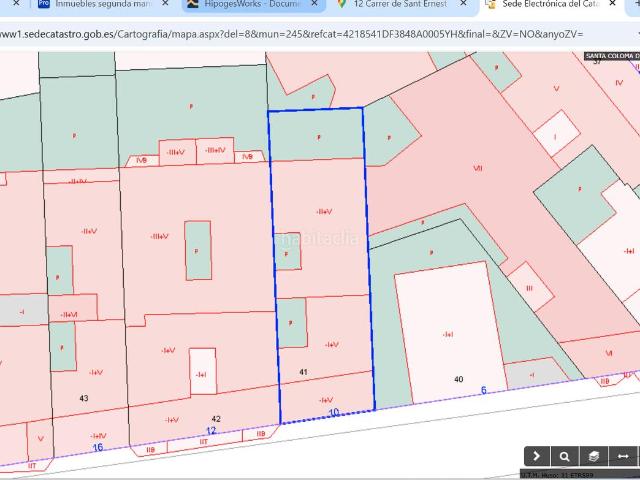Click the magnifier search icon on map toolbar
Image resolution: width=640 pixels, height=480 pixels.
(x=565, y=456)
